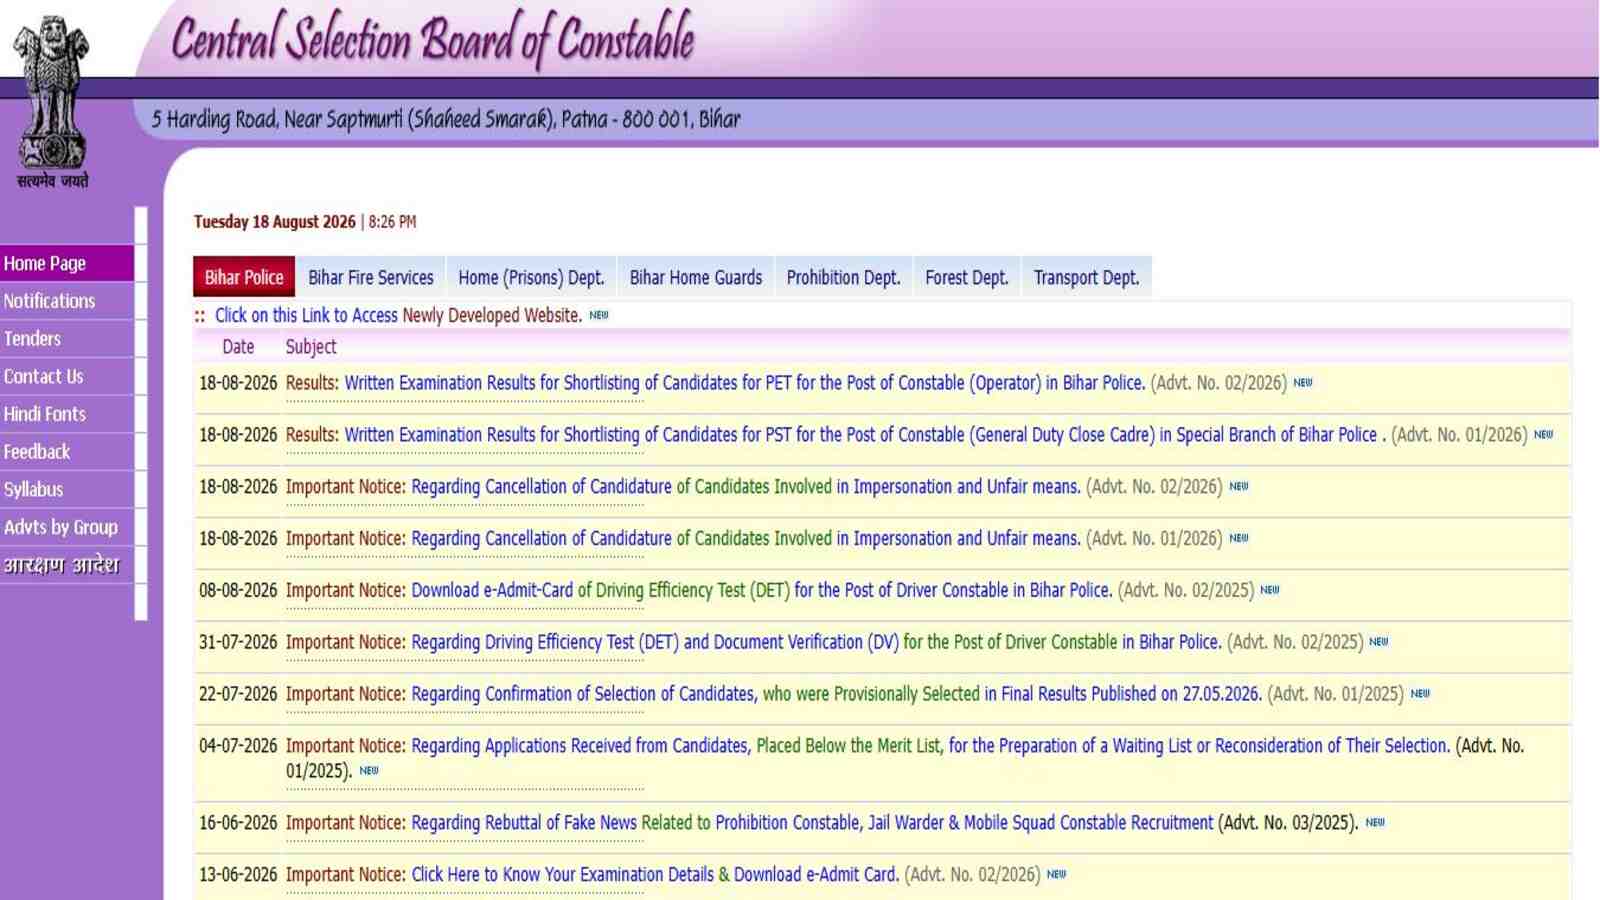Open impersonation cancellation notice for Advt. 01/2026

[746, 539]
